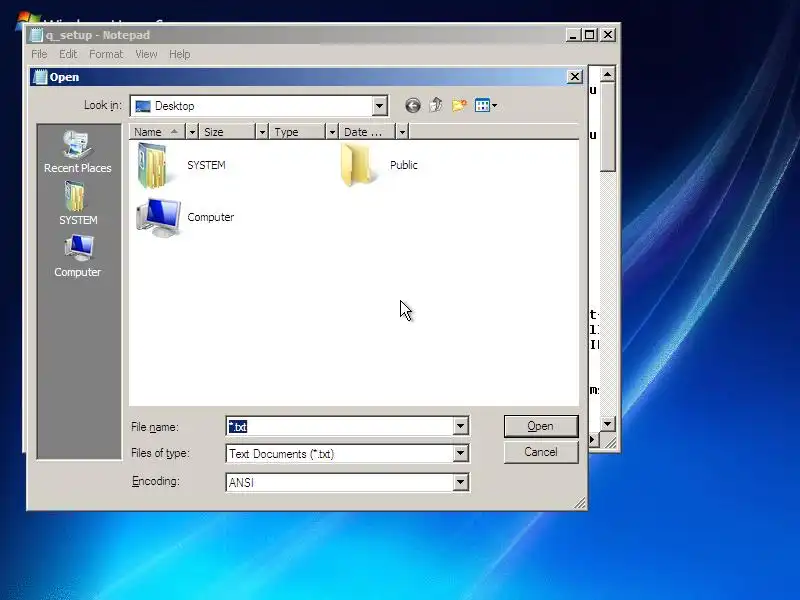Sort by the Name column header
This screenshot has width=800, height=600.
pos(157,132)
